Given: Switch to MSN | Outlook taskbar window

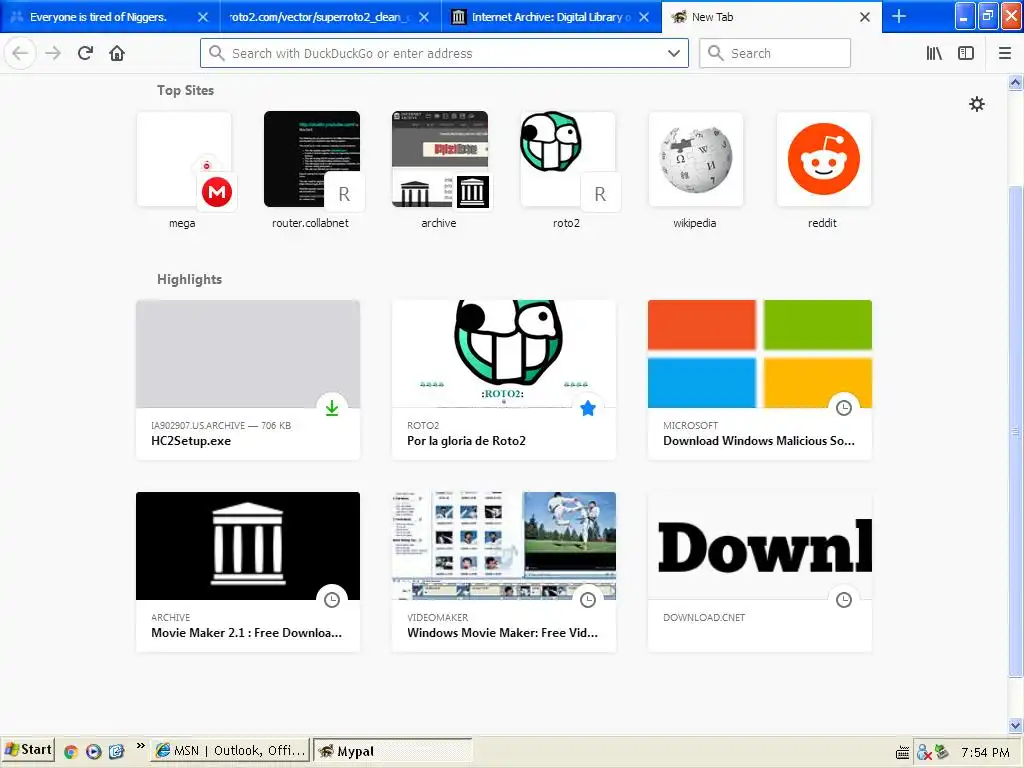Looking at the screenshot, I should [229, 751].
